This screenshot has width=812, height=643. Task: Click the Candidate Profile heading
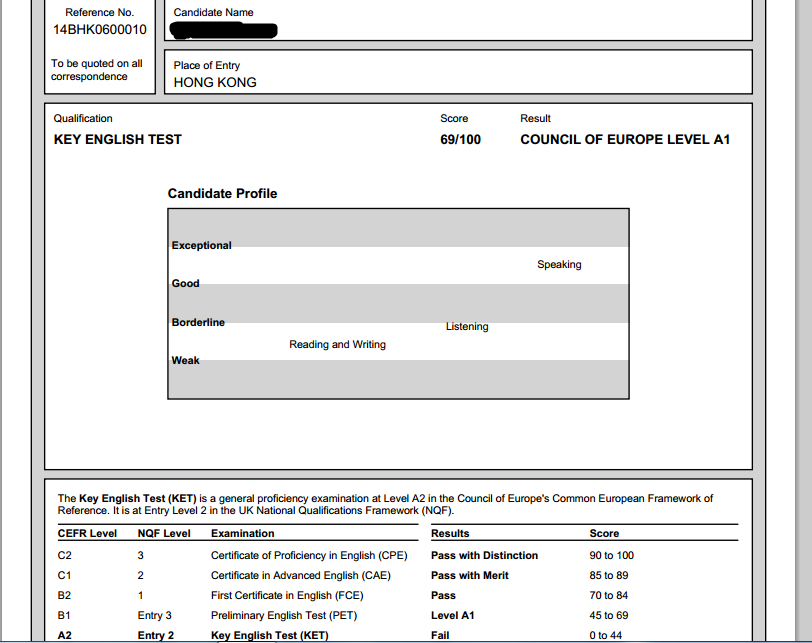[x=222, y=194]
